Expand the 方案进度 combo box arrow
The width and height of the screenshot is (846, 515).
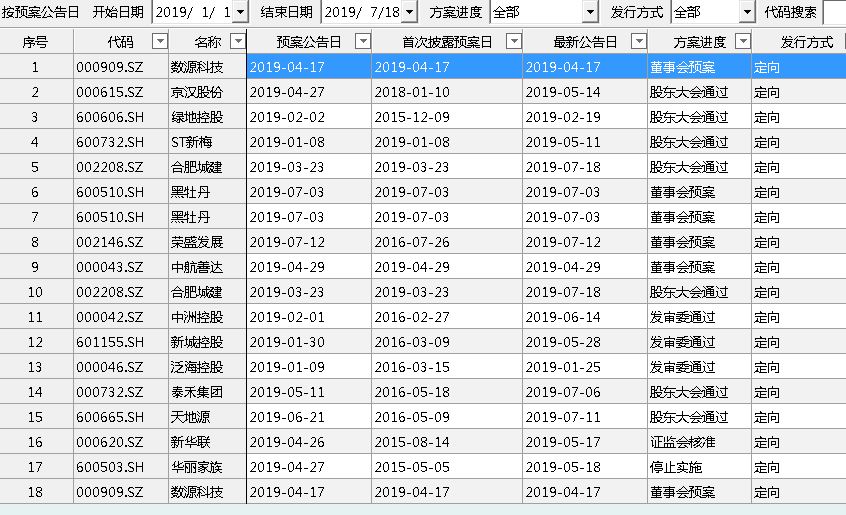[x=591, y=12]
